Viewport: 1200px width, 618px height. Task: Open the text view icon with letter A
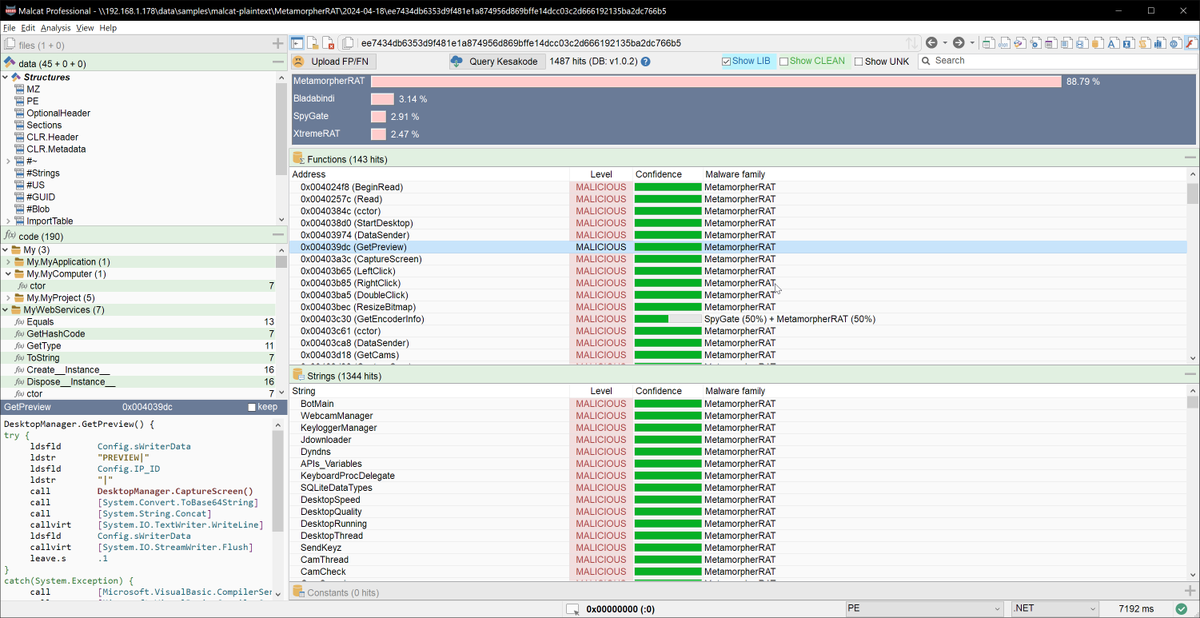click(1112, 43)
